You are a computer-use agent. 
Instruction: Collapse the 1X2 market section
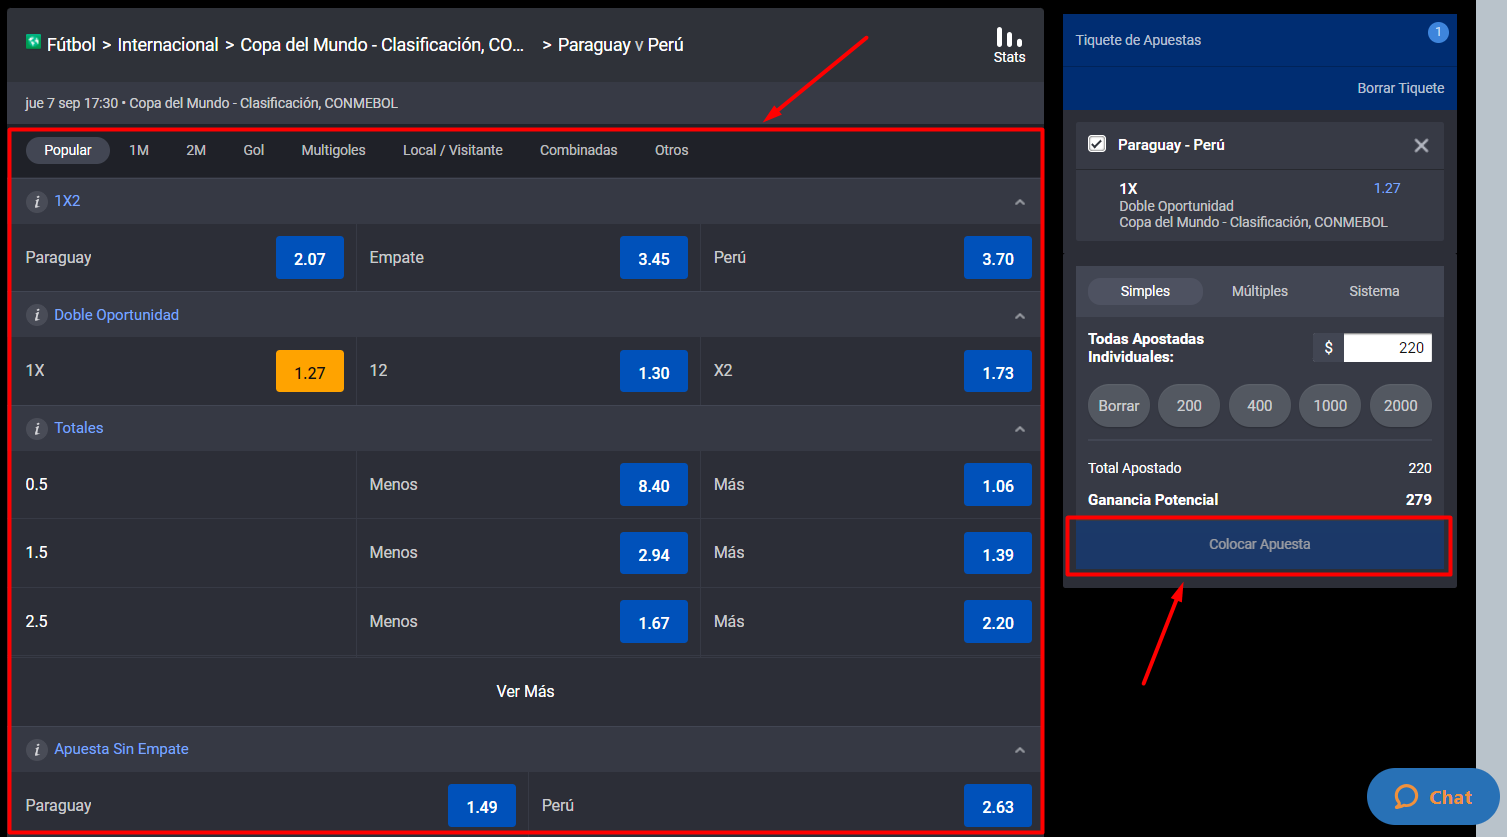1020,202
